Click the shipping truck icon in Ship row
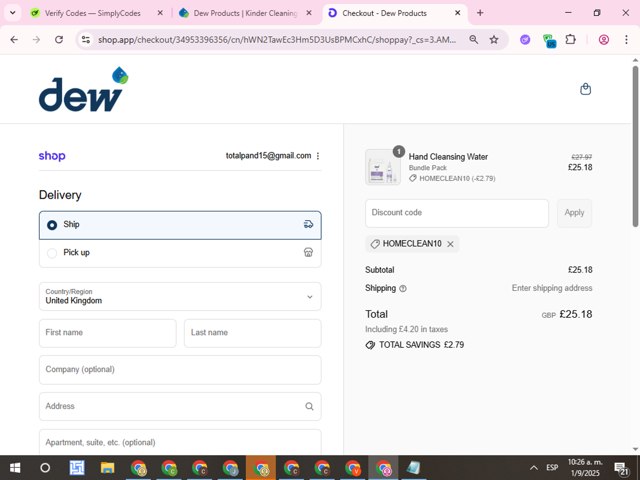Image resolution: width=640 pixels, height=480 pixels. [308, 224]
